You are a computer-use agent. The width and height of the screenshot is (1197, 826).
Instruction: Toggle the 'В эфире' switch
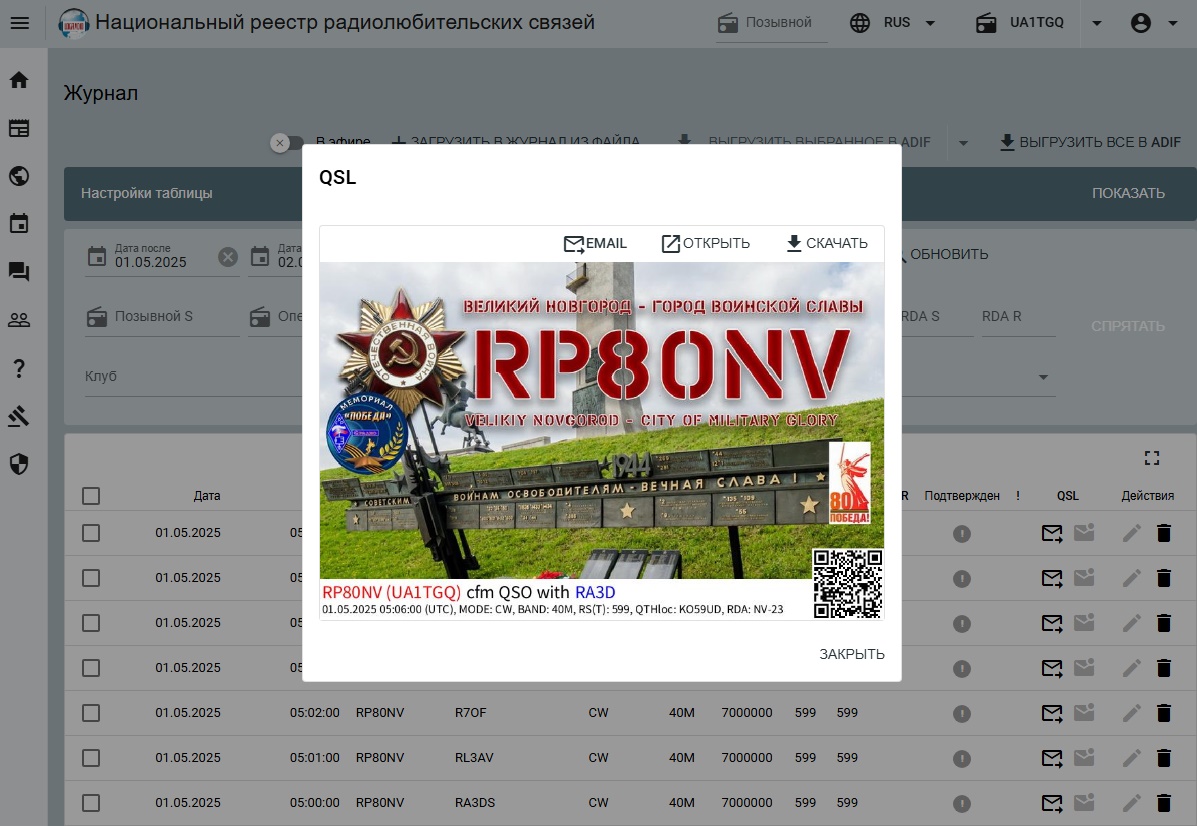(287, 143)
